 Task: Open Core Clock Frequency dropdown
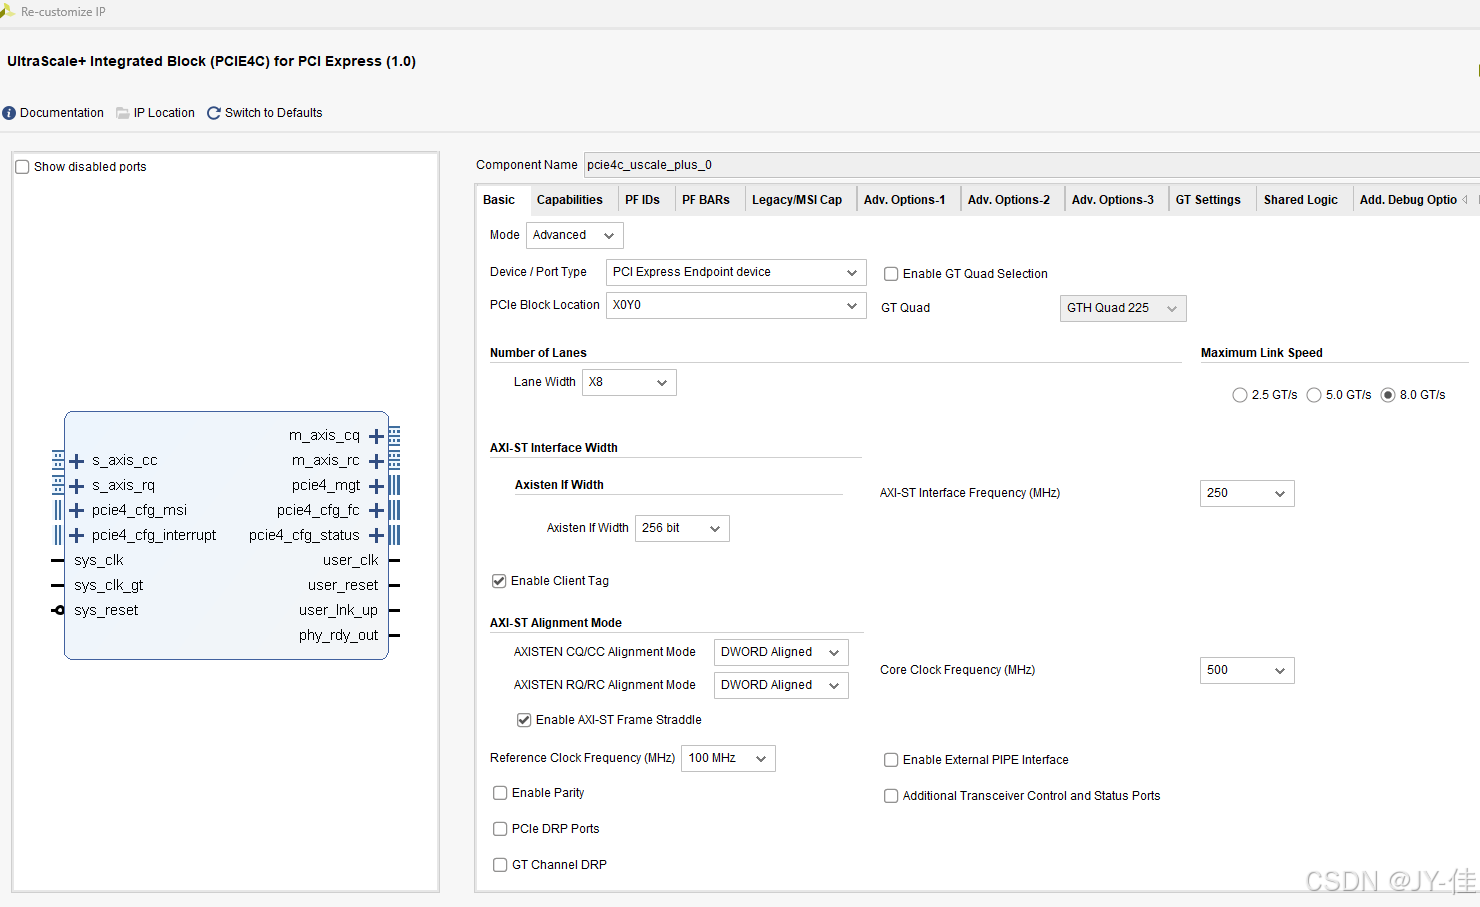(1247, 670)
